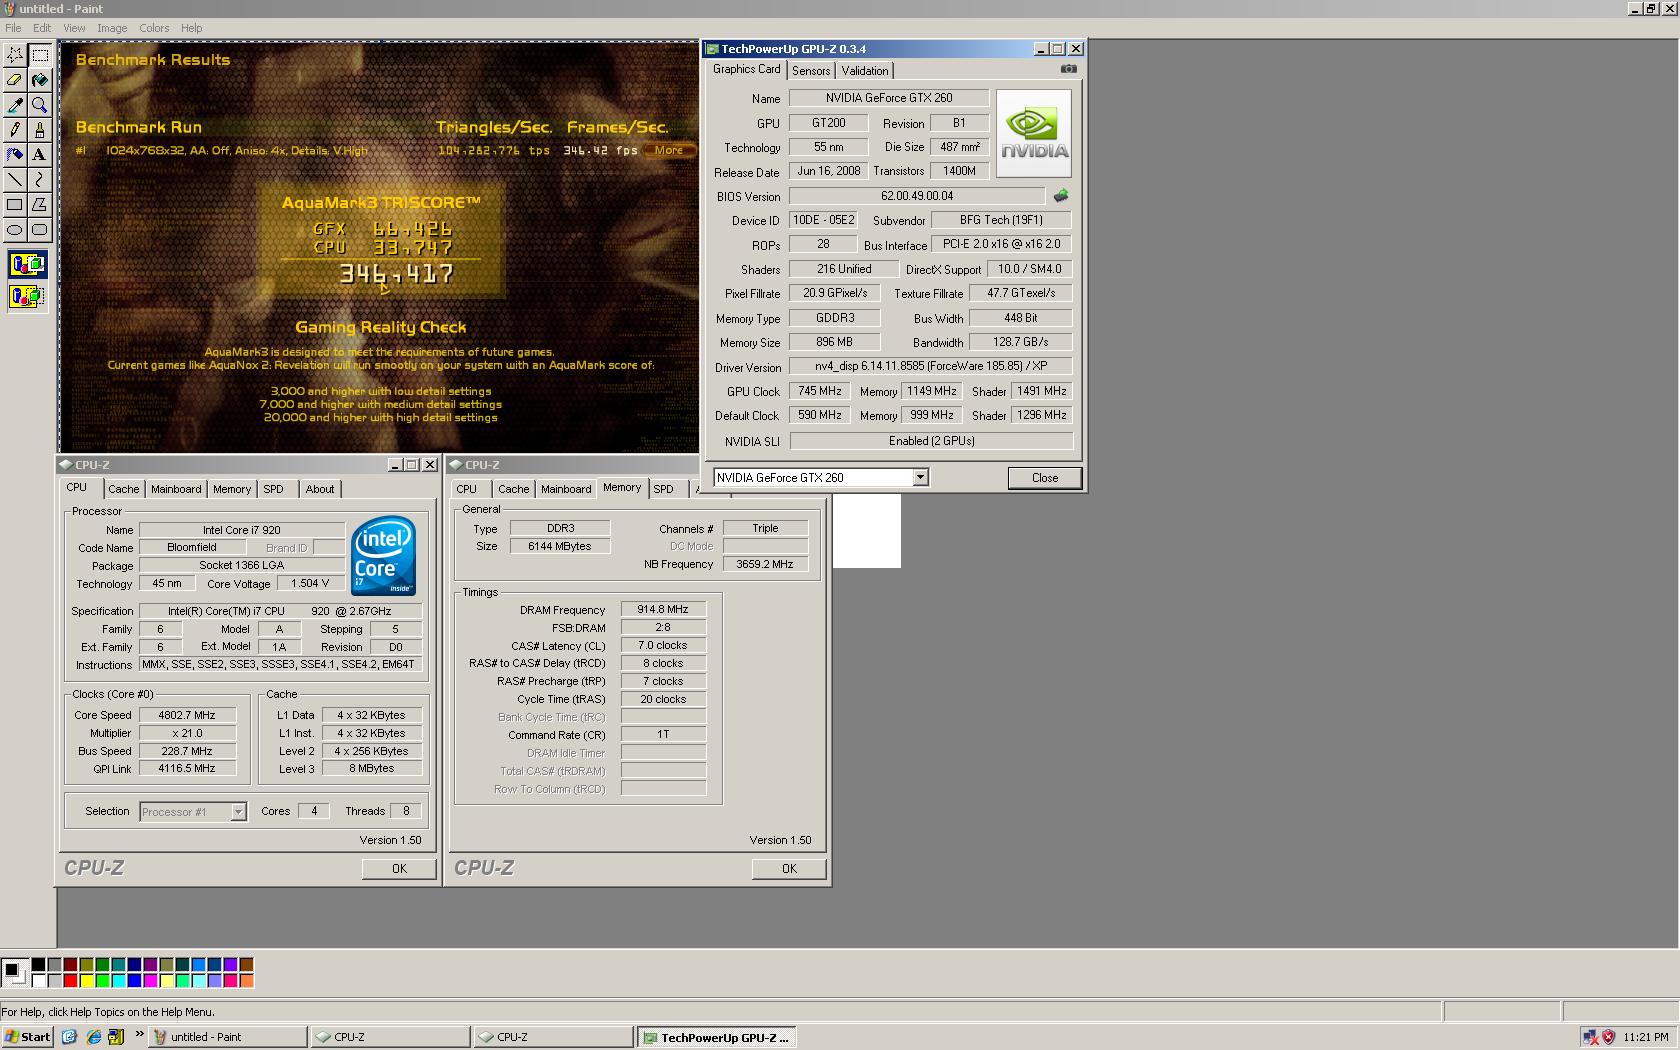
Task: Open the Graphics Card tab in GPU-Z
Action: click(746, 69)
